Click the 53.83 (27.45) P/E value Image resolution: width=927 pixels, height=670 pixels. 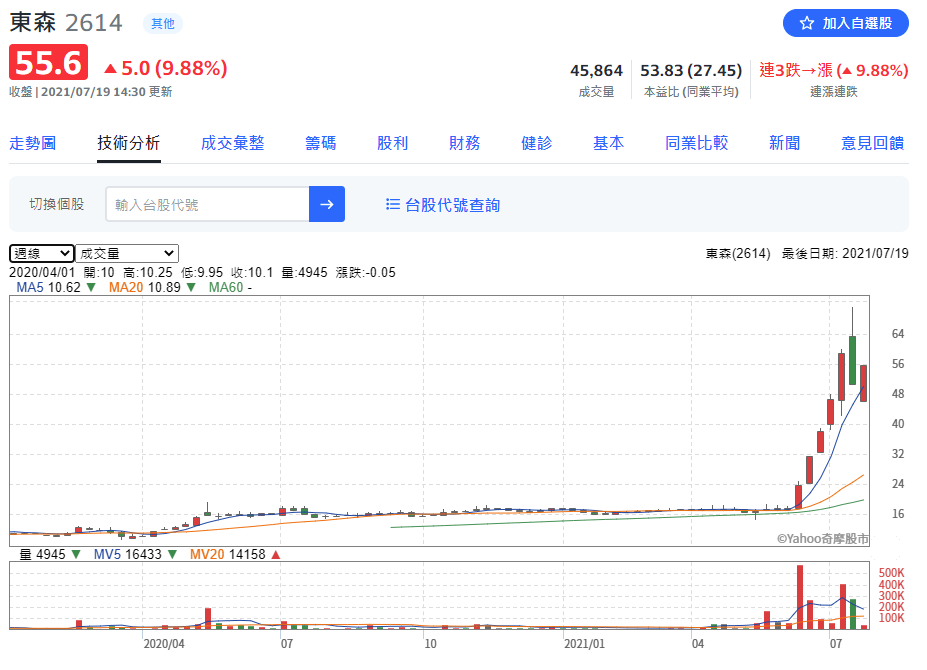pyautogui.click(x=691, y=71)
